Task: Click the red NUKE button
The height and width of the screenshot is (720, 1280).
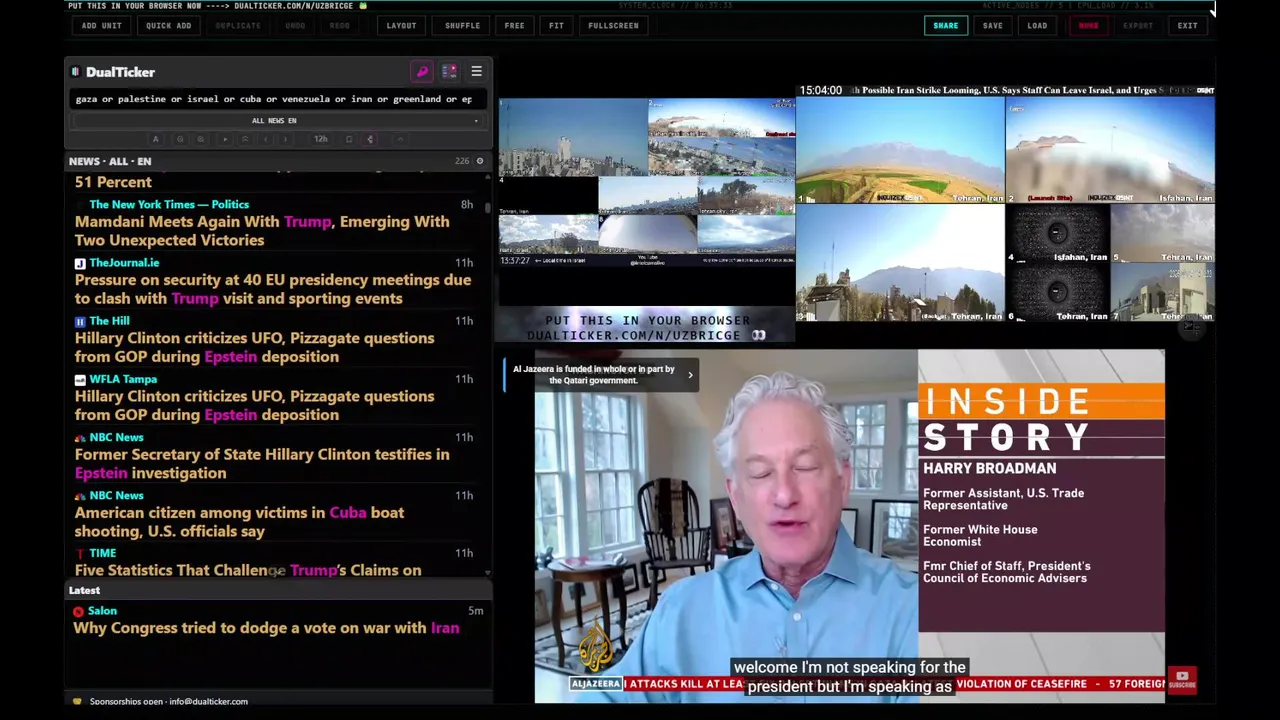Action: click(1088, 26)
